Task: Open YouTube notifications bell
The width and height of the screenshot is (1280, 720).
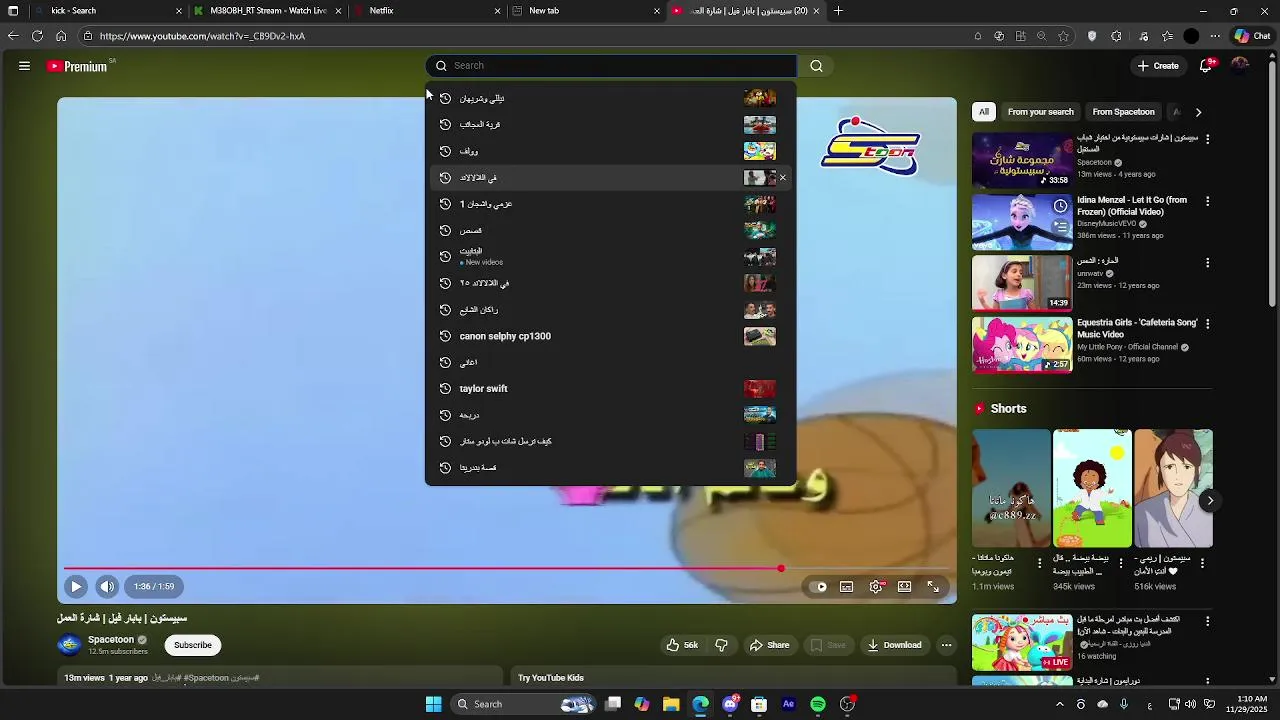Action: point(1207,66)
